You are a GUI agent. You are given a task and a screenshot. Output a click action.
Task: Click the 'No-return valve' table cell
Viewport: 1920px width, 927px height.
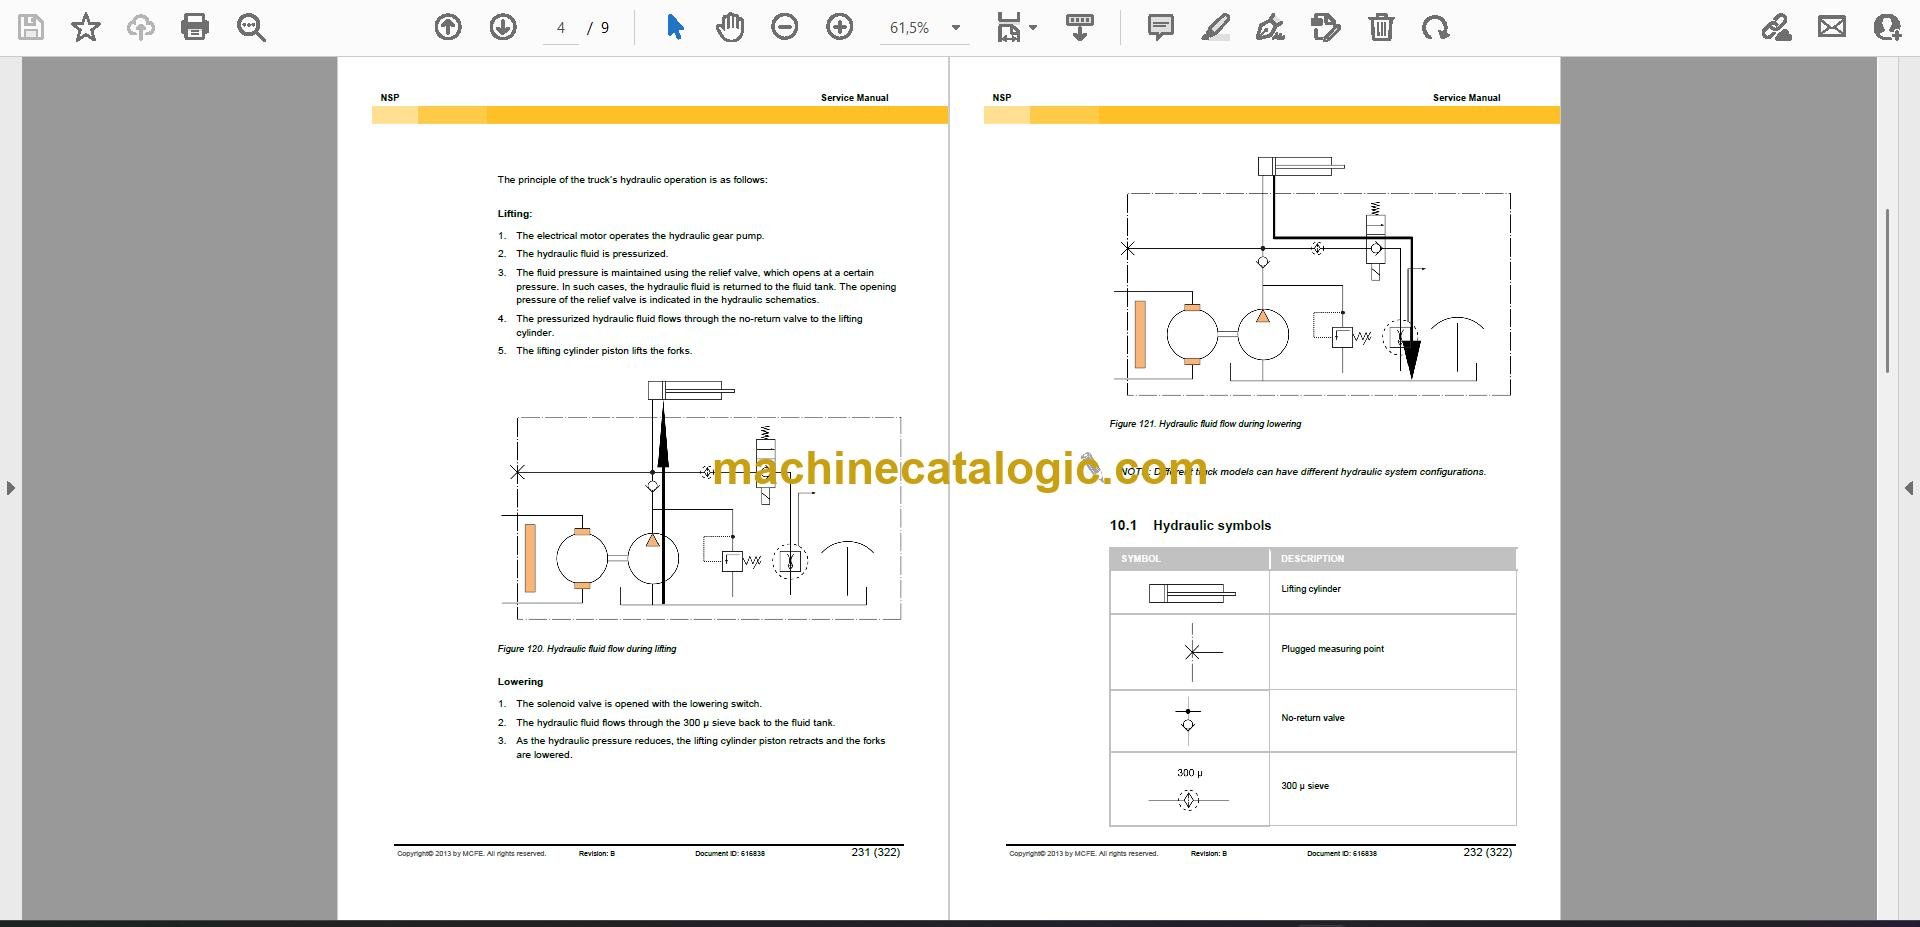pos(1313,718)
